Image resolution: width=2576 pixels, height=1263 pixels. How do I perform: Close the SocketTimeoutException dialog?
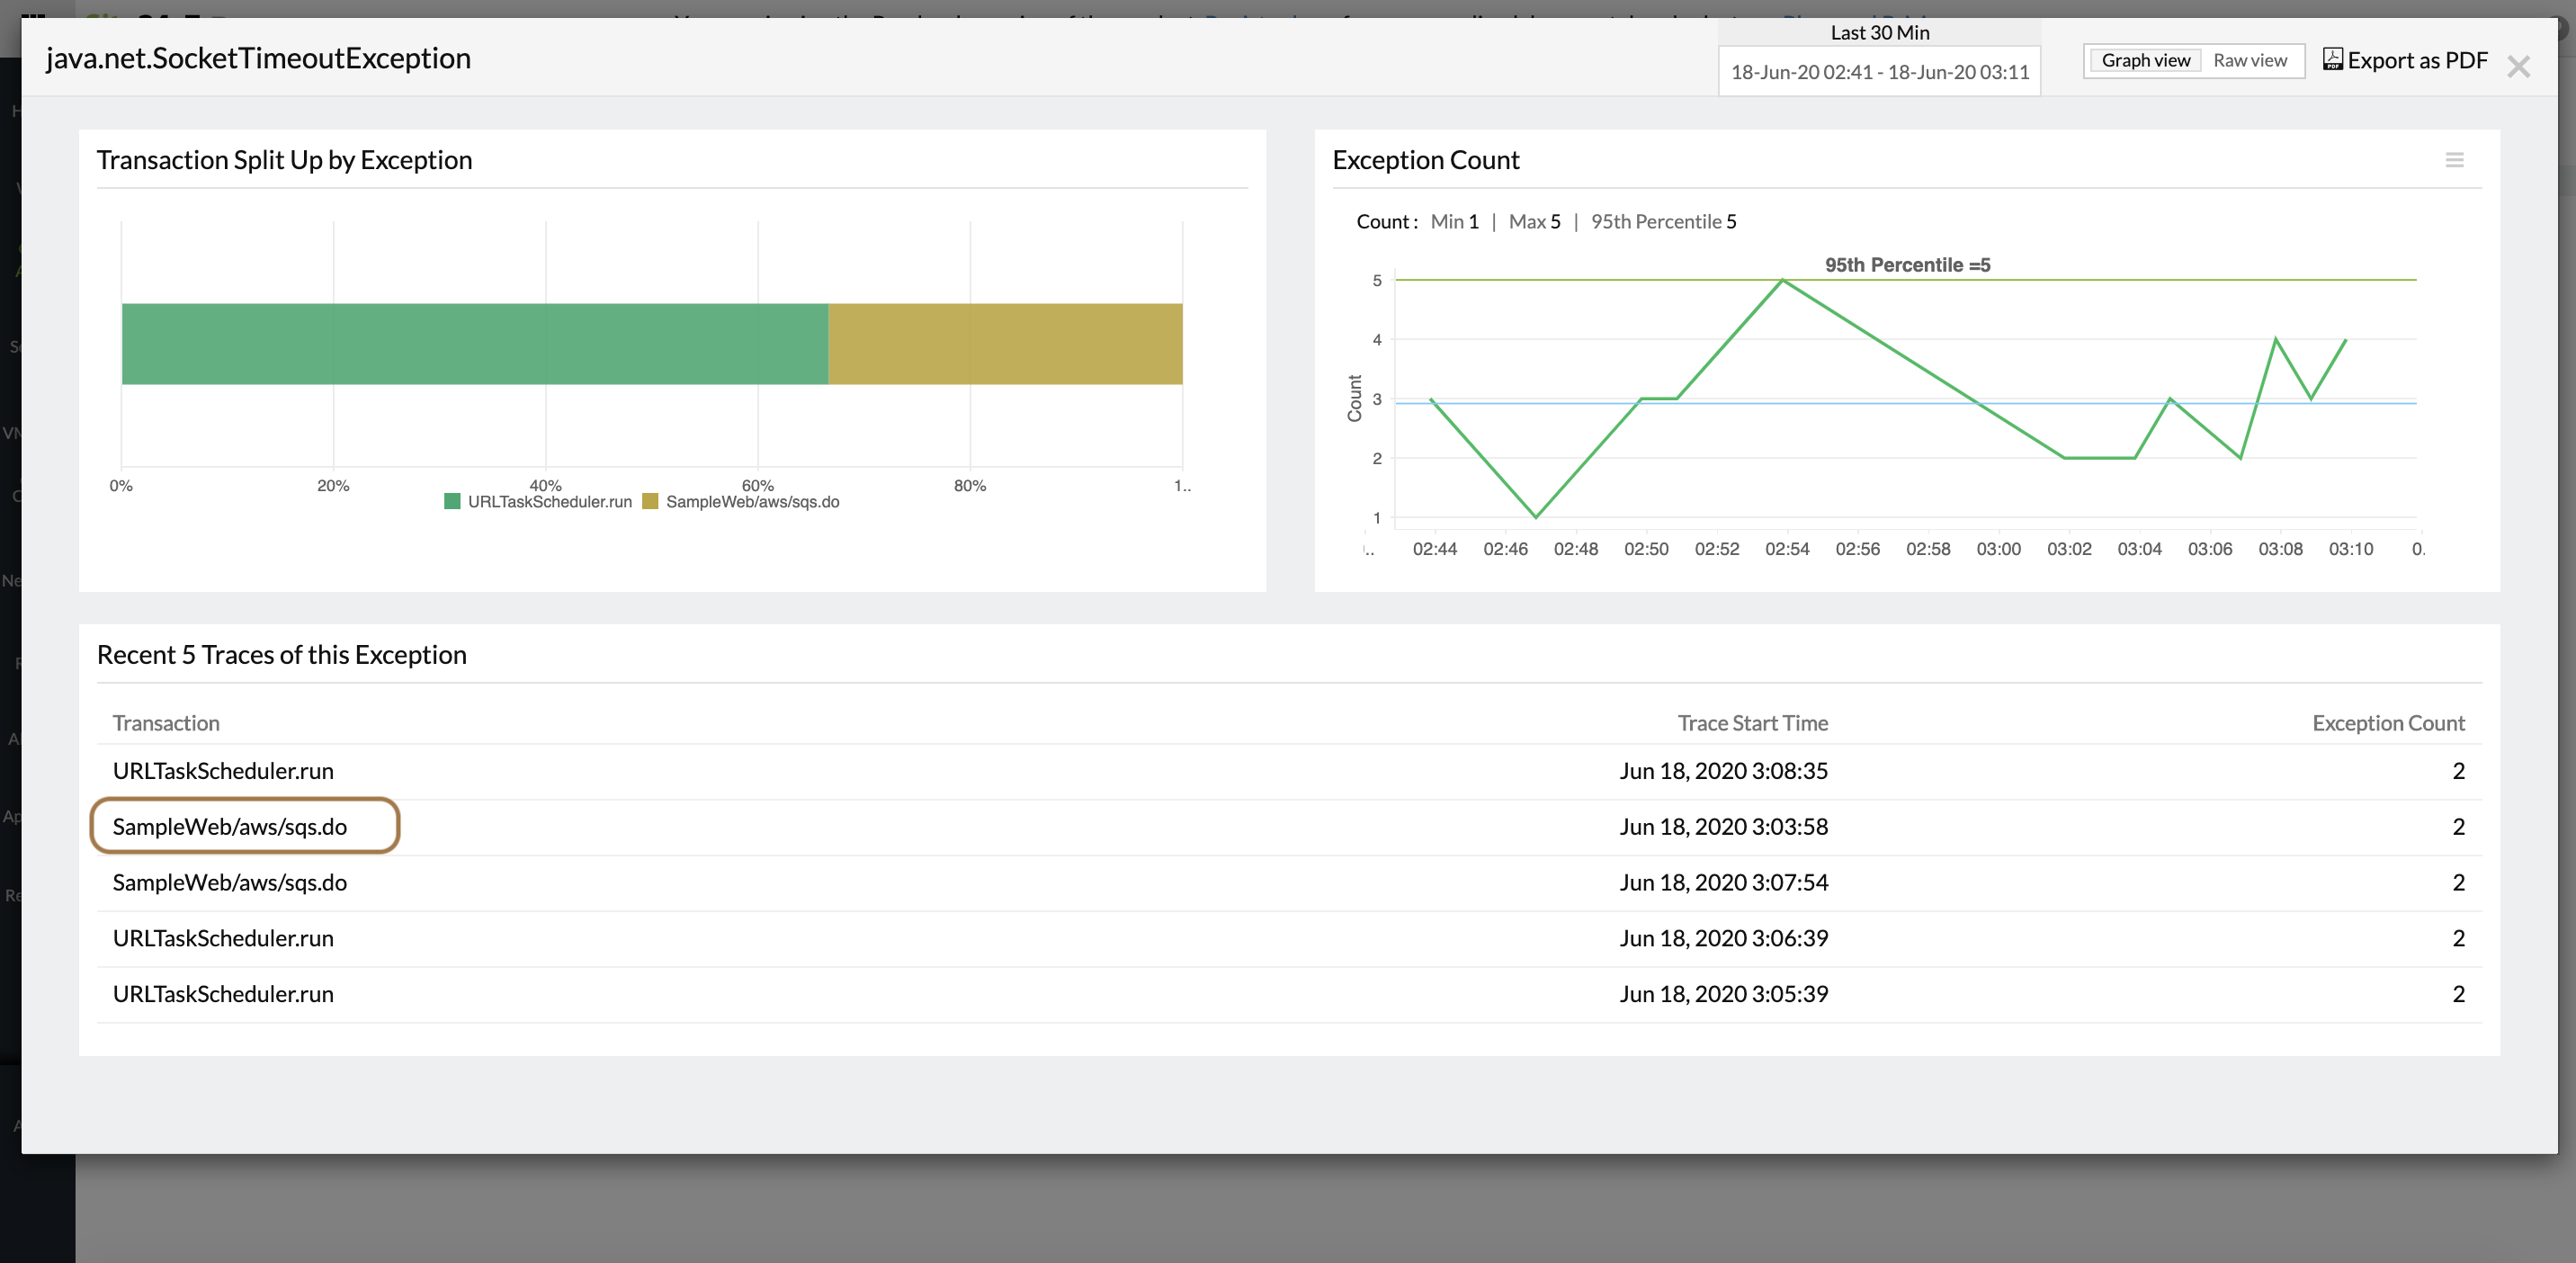click(x=2518, y=67)
